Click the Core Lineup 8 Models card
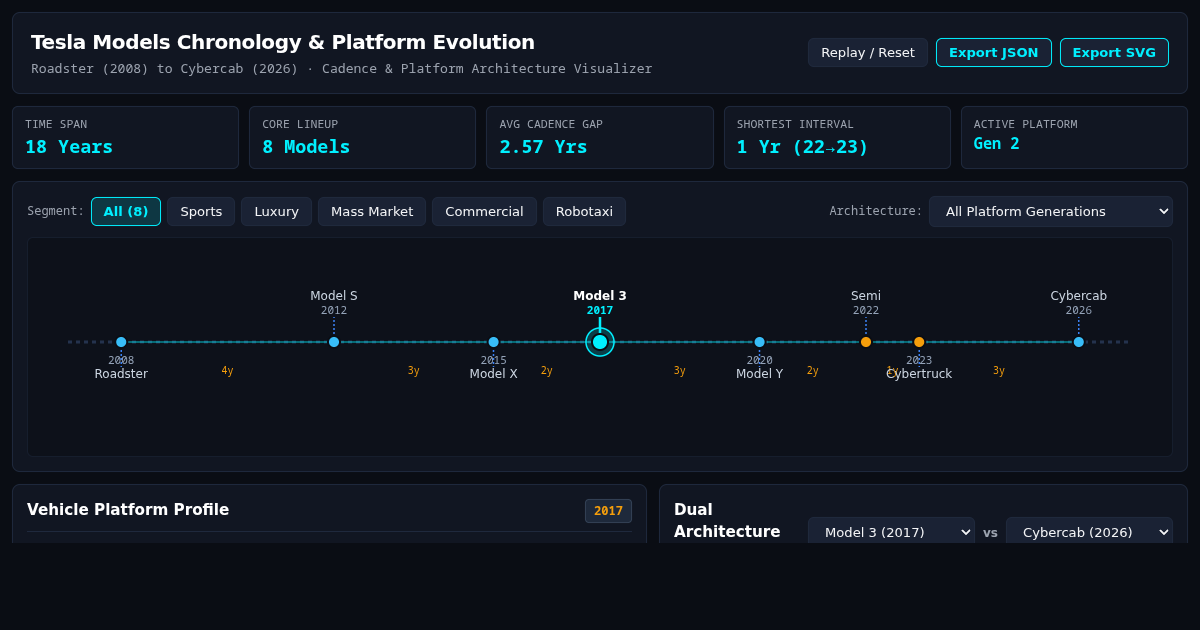The image size is (1200, 630). (x=362, y=138)
